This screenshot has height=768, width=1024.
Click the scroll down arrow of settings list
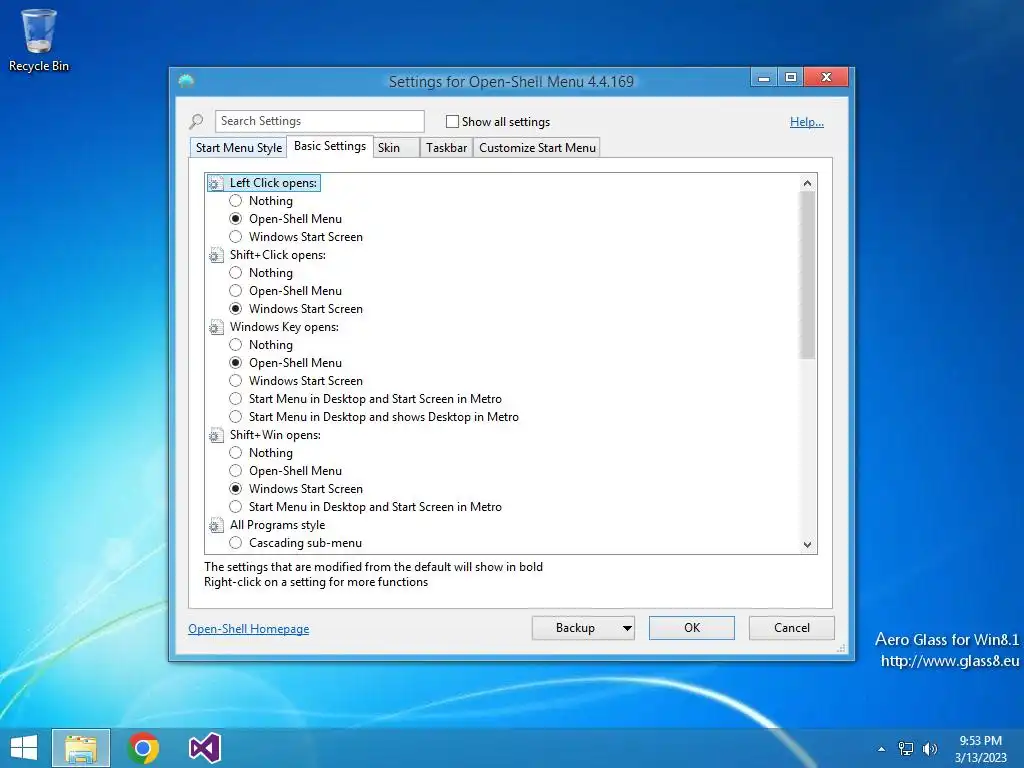[x=807, y=545]
